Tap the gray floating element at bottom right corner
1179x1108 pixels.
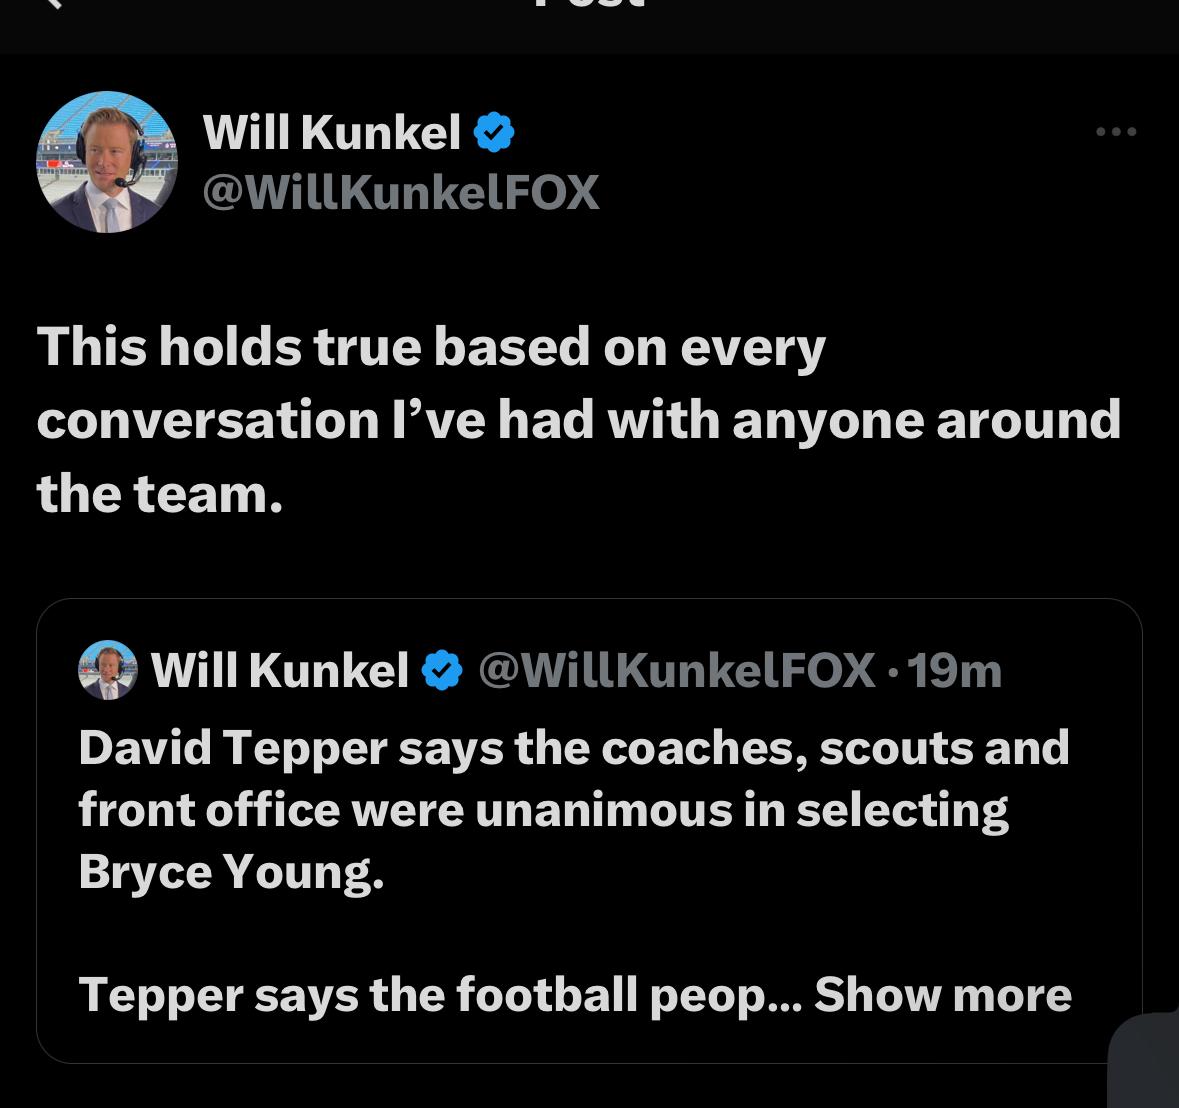(1147, 1062)
